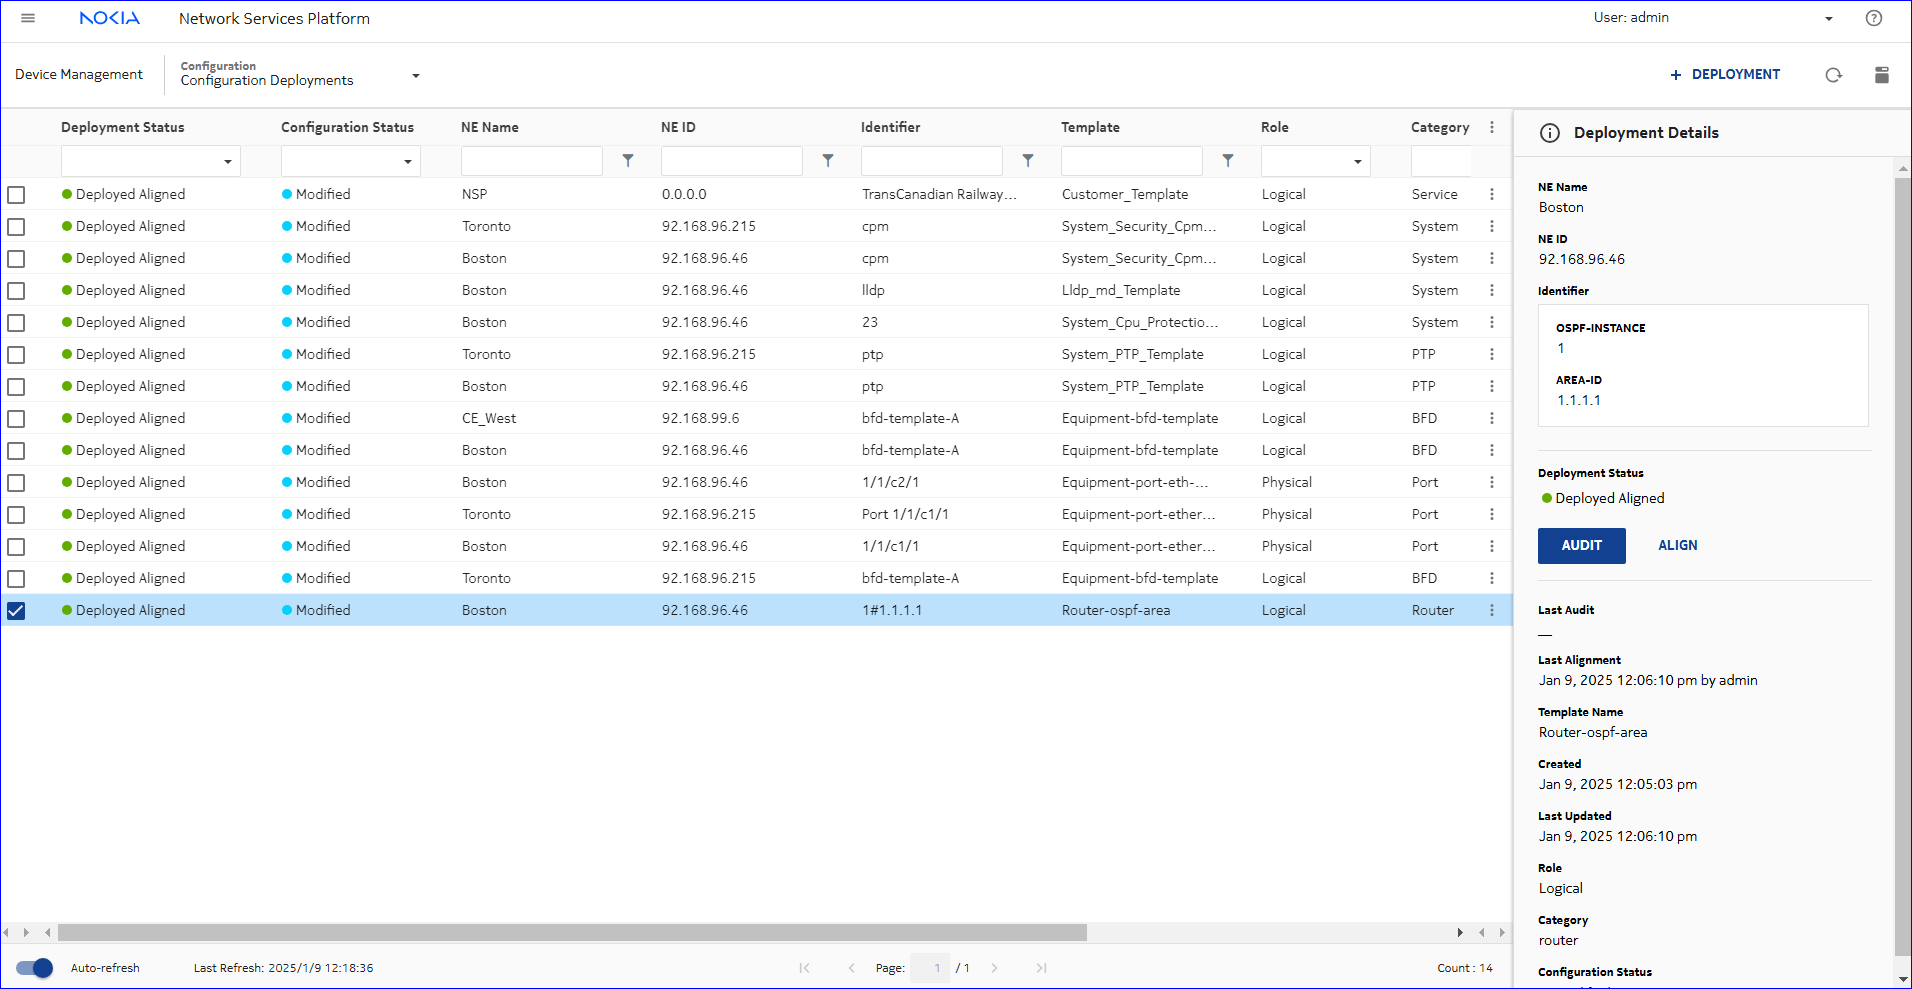The height and width of the screenshot is (989, 1912).
Task: Open the hamburger main menu
Action: pos(28,18)
